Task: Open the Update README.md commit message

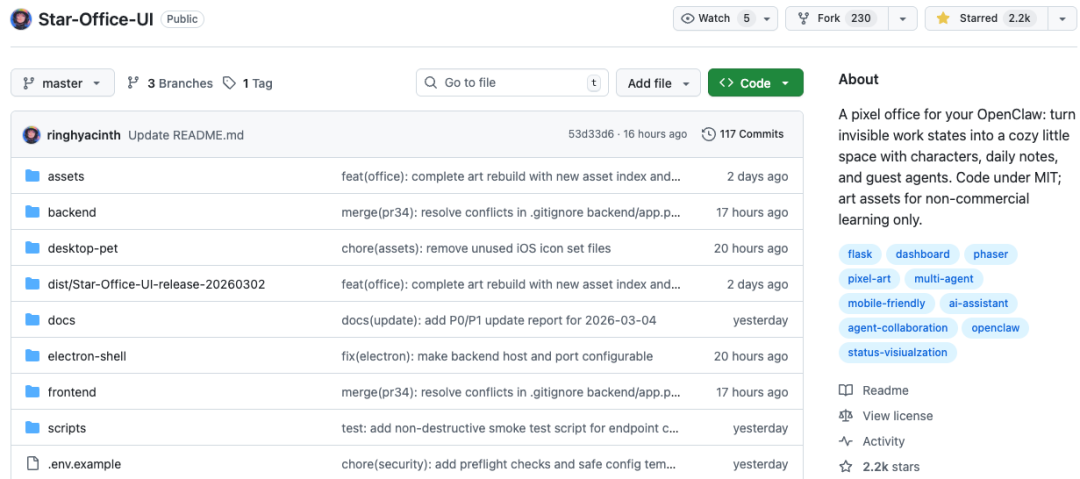Action: [x=186, y=135]
